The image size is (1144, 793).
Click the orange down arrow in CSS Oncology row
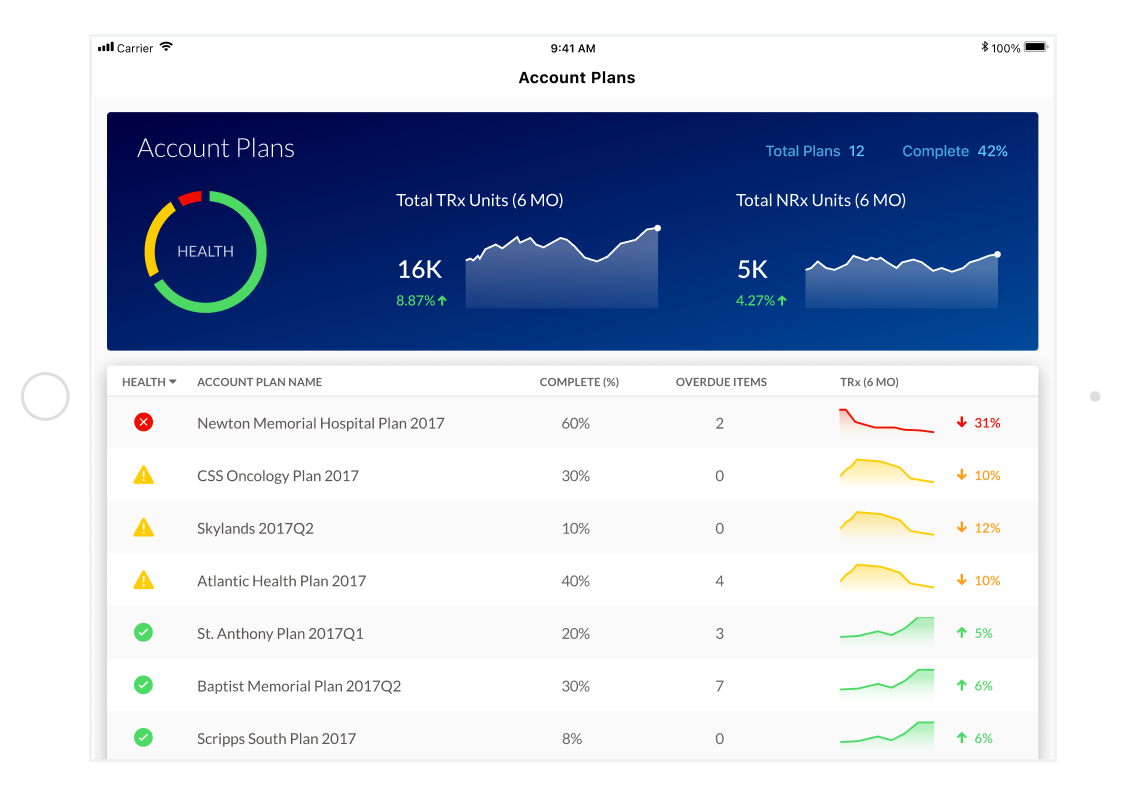(962, 475)
